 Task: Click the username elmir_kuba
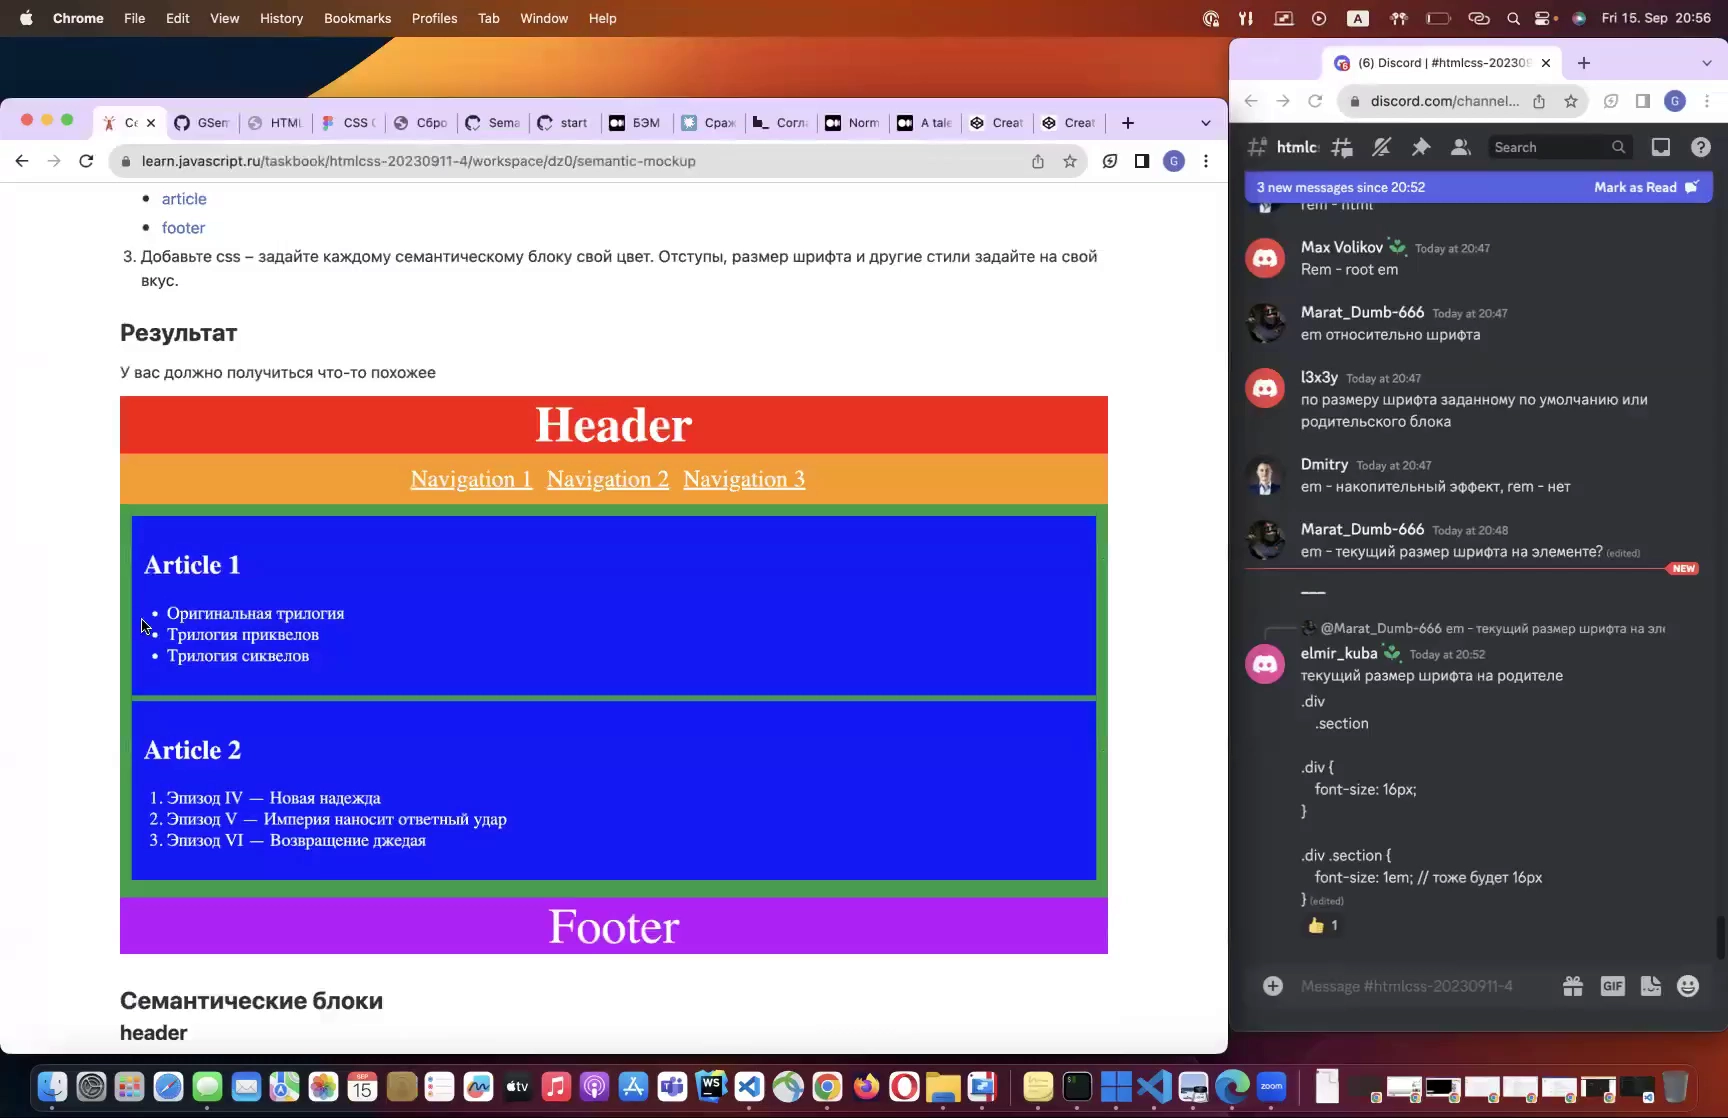[x=1339, y=653]
